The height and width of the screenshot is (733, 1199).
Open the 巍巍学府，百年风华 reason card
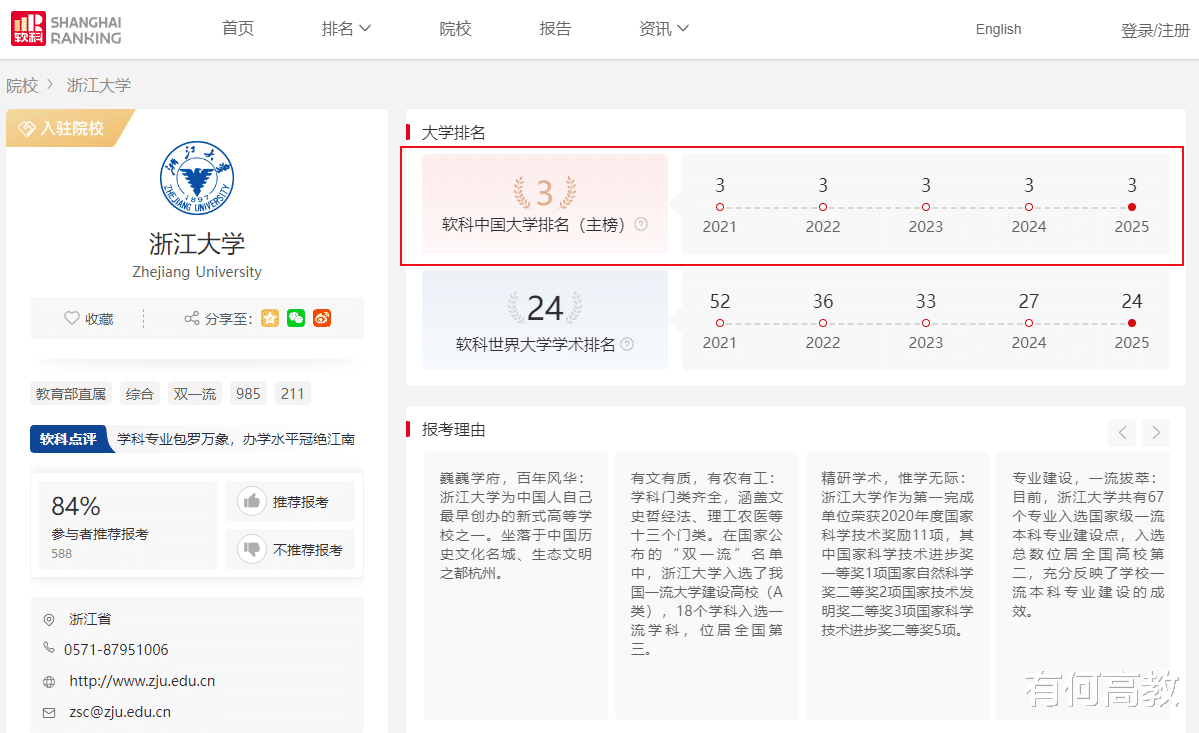pyautogui.click(x=516, y=586)
